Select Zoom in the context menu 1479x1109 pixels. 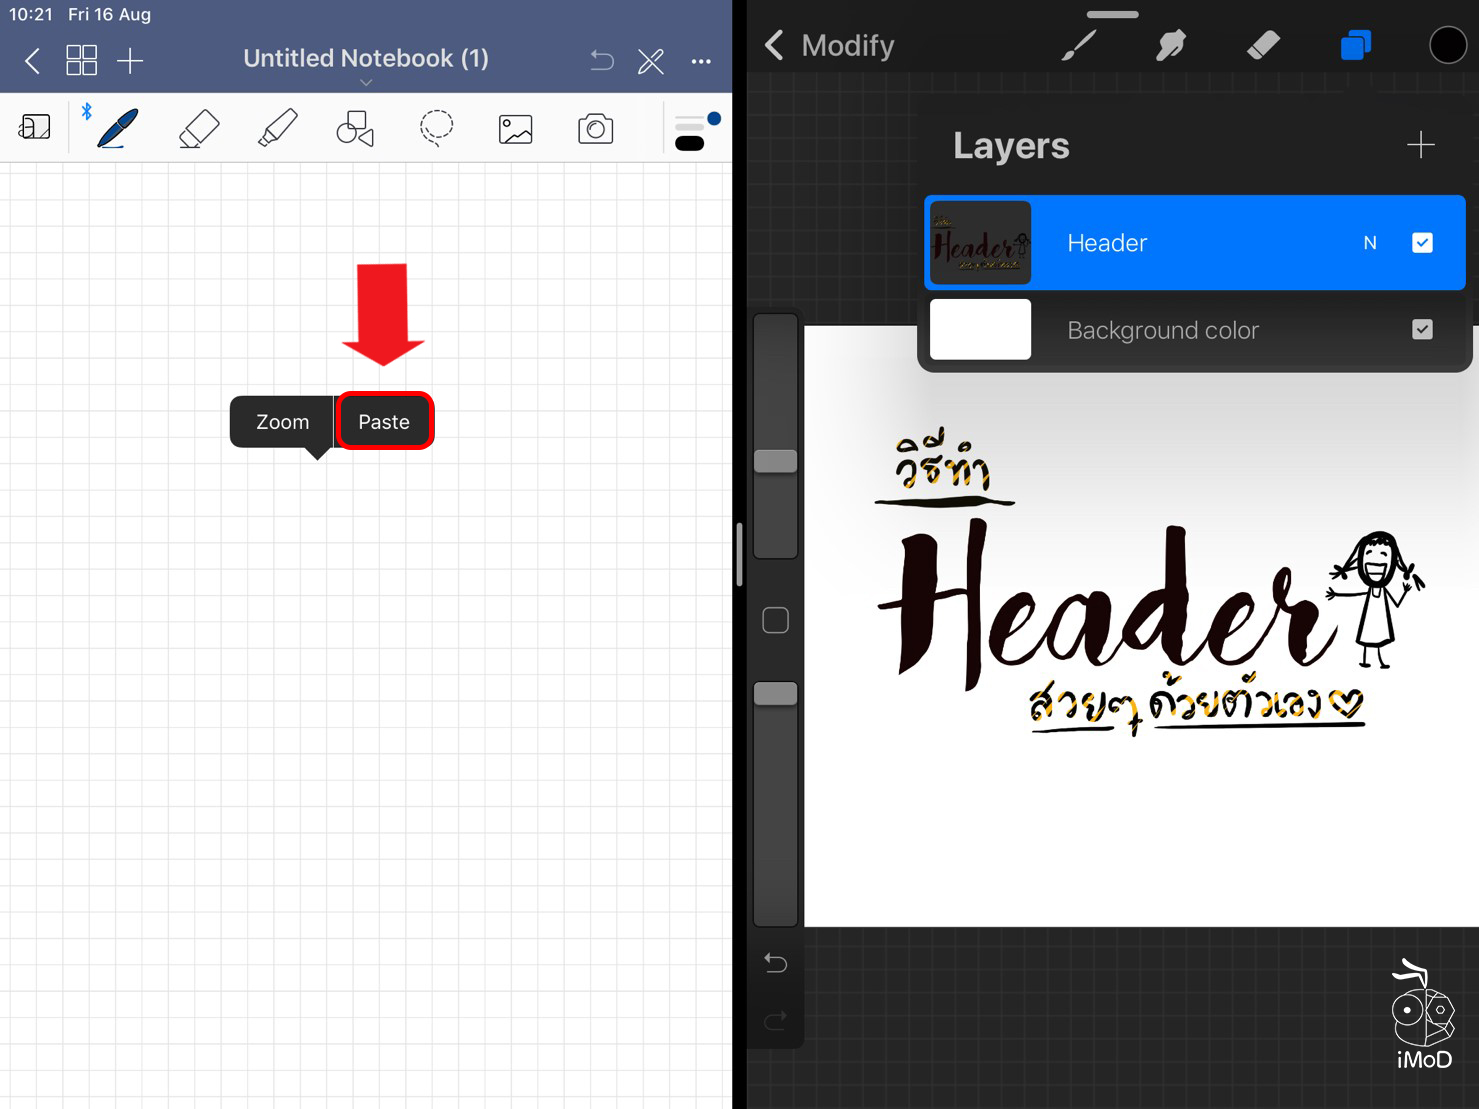click(281, 421)
